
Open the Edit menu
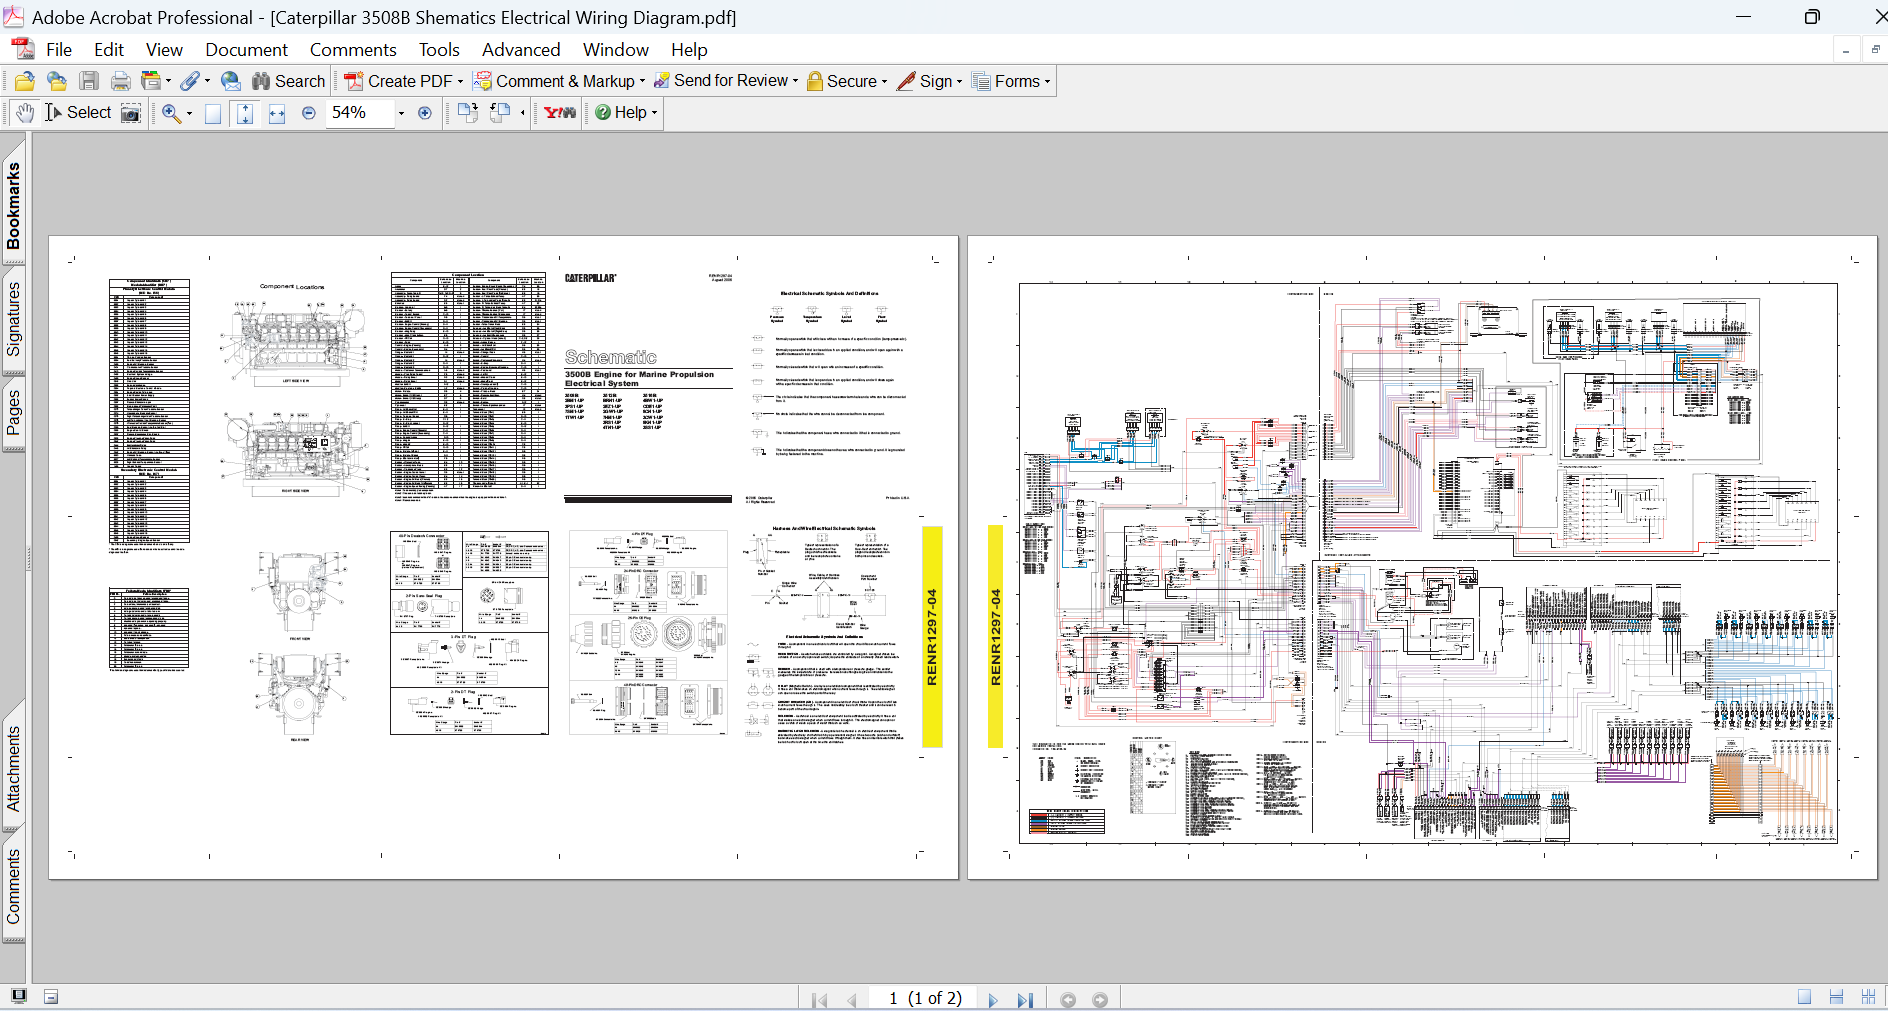tap(109, 50)
